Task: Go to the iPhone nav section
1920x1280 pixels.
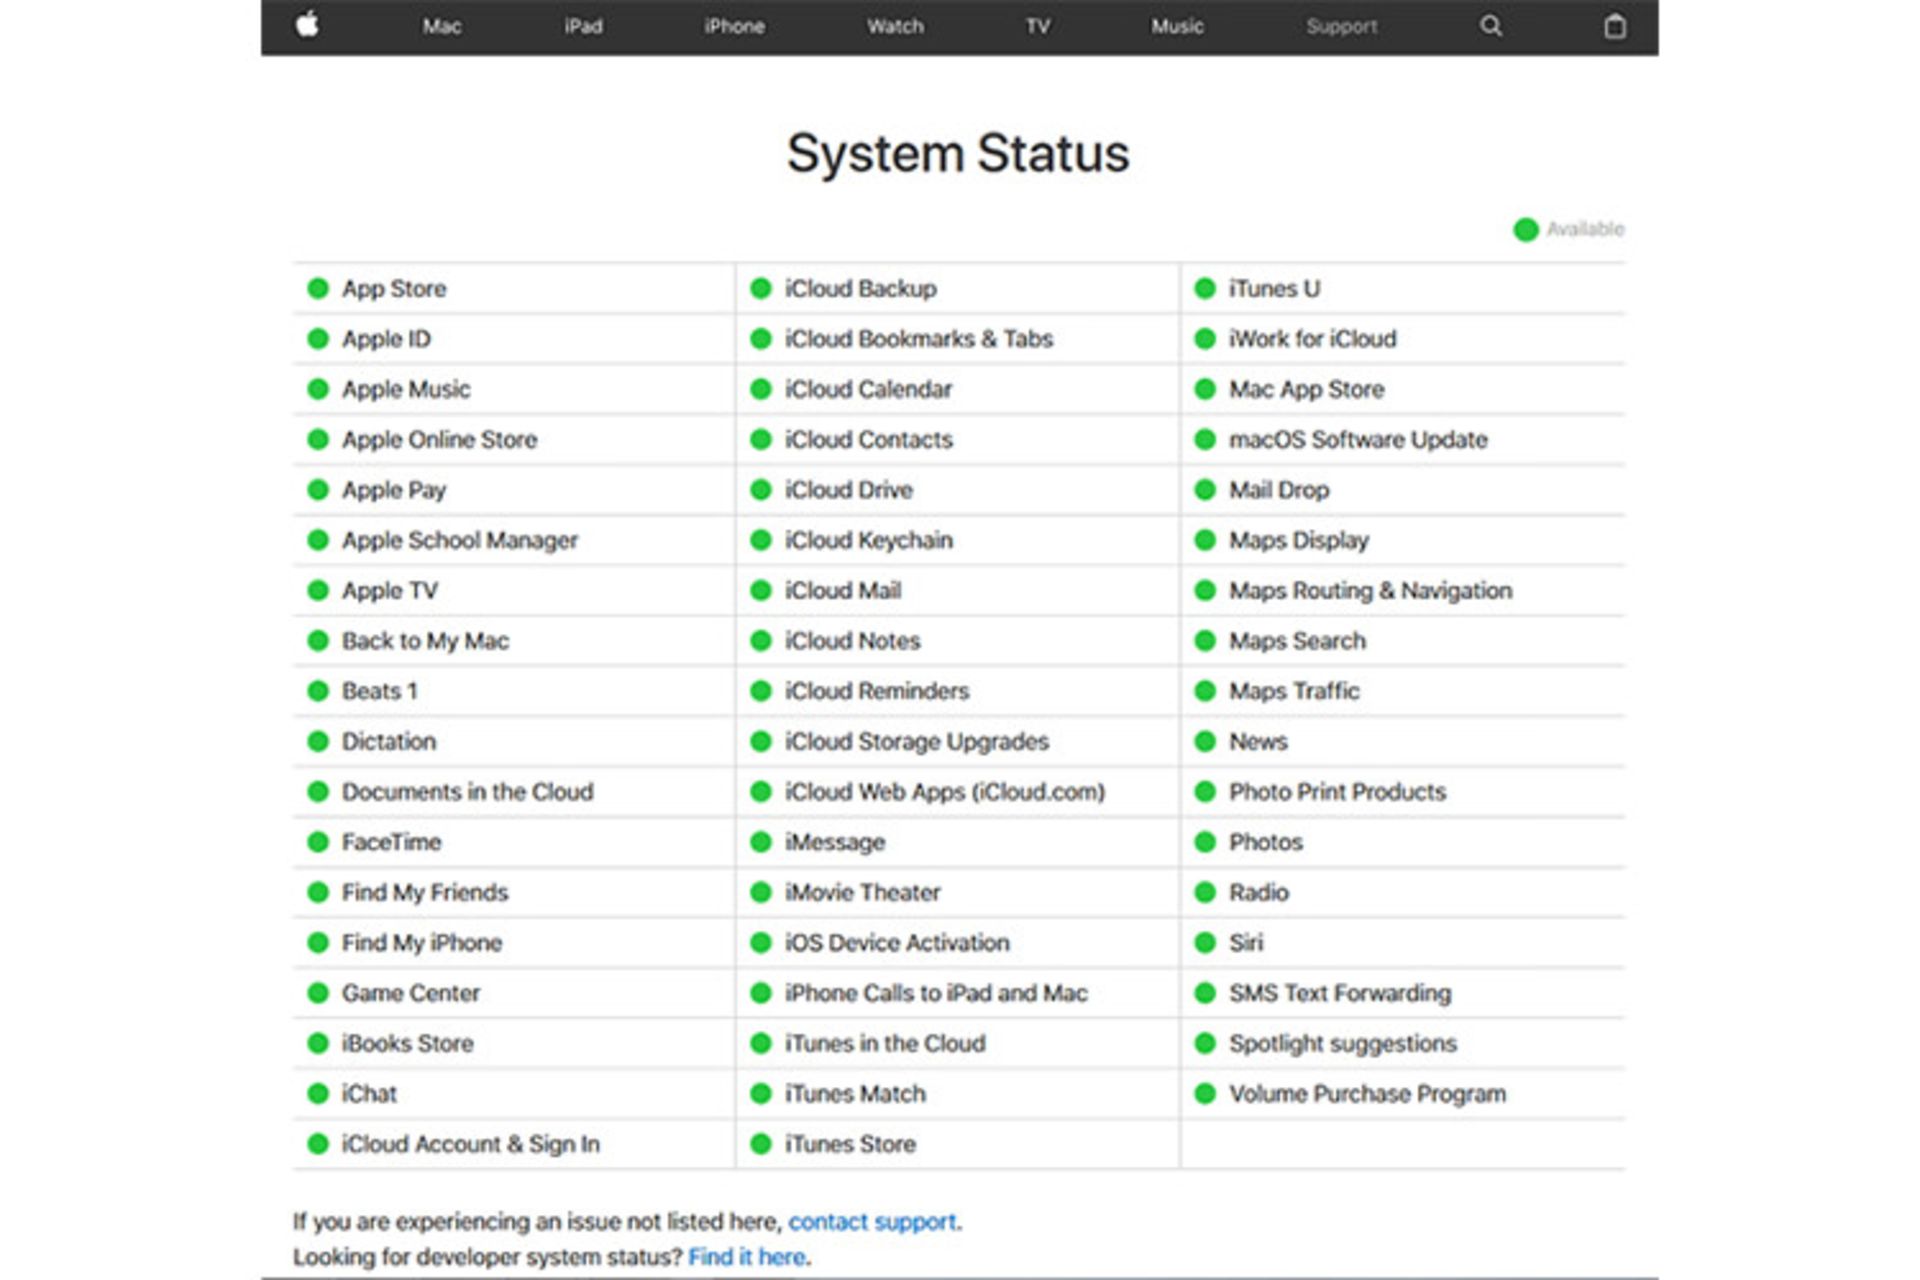Action: pos(734,27)
